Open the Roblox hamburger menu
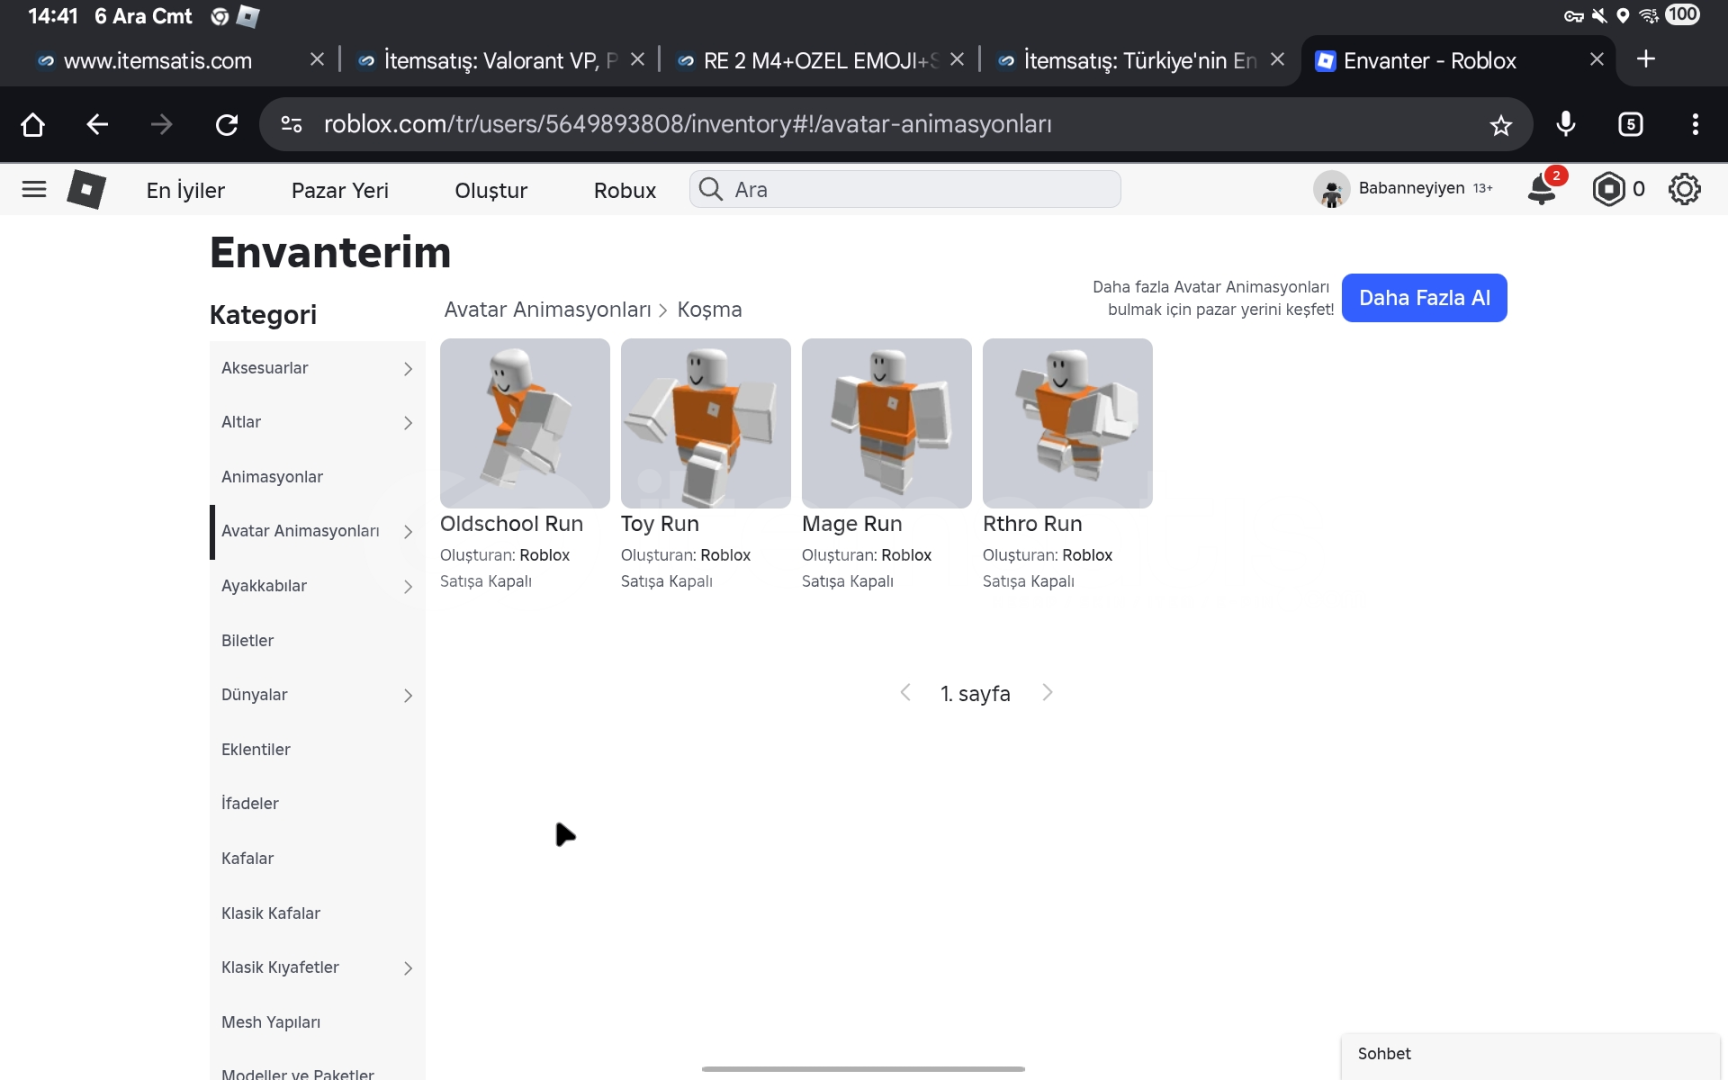 coord(34,189)
